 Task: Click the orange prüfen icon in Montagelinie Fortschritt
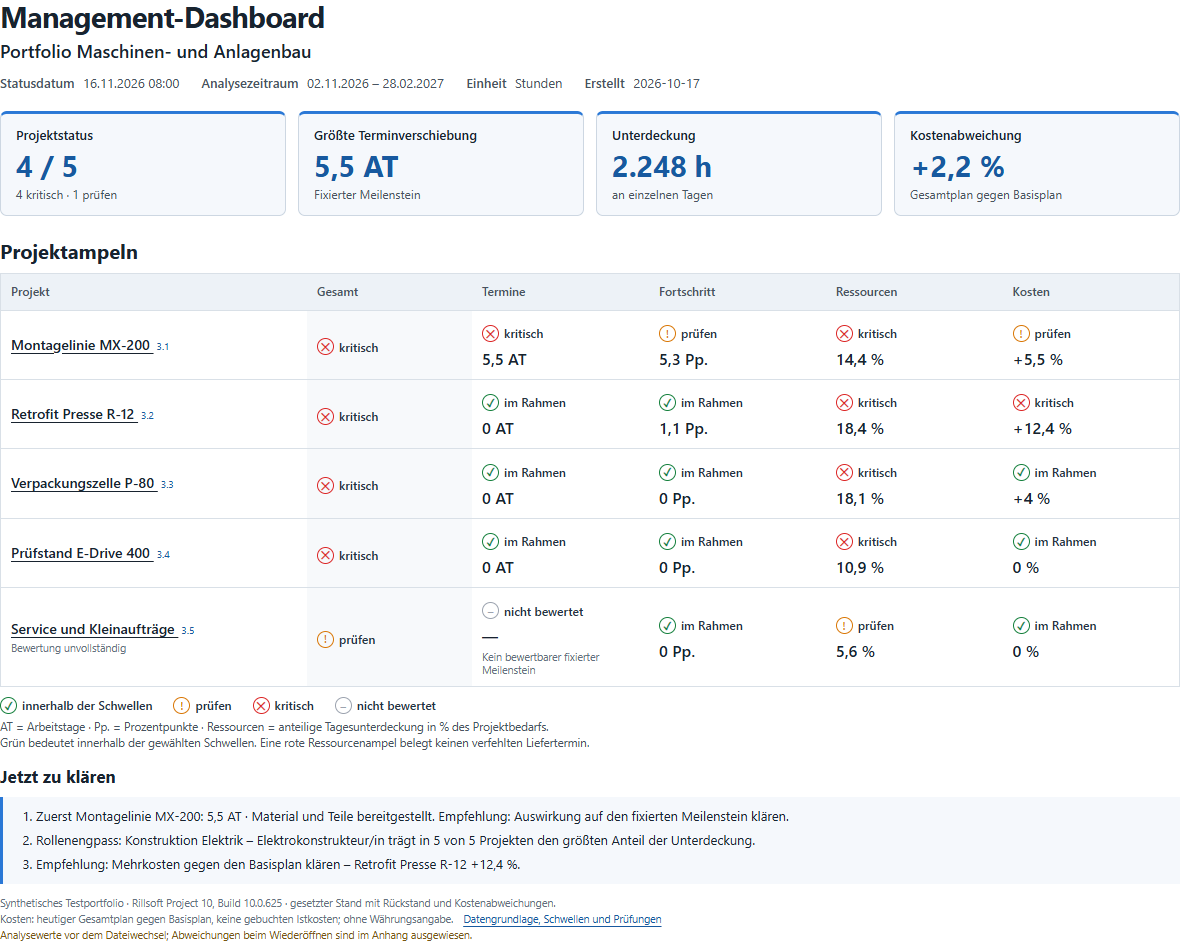[667, 333]
